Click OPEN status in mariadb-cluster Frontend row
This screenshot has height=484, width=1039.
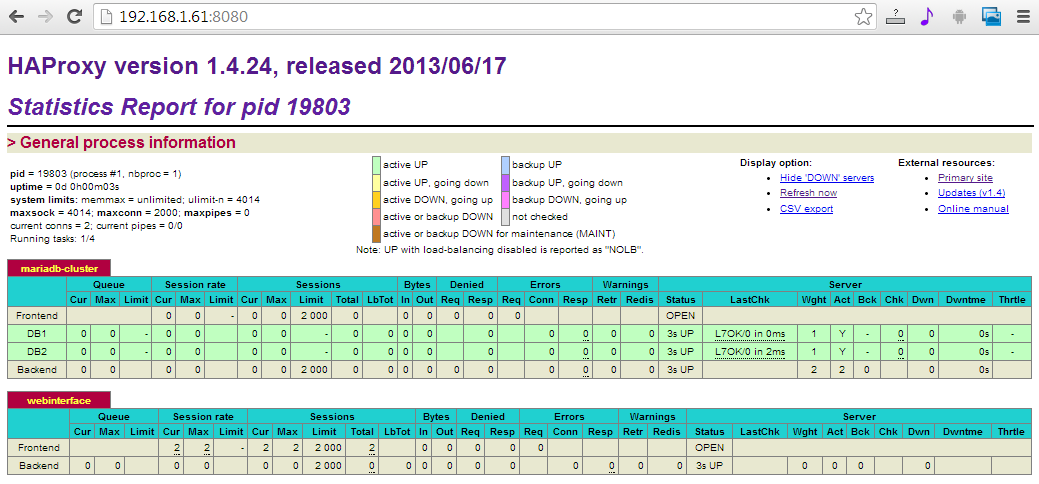681,316
